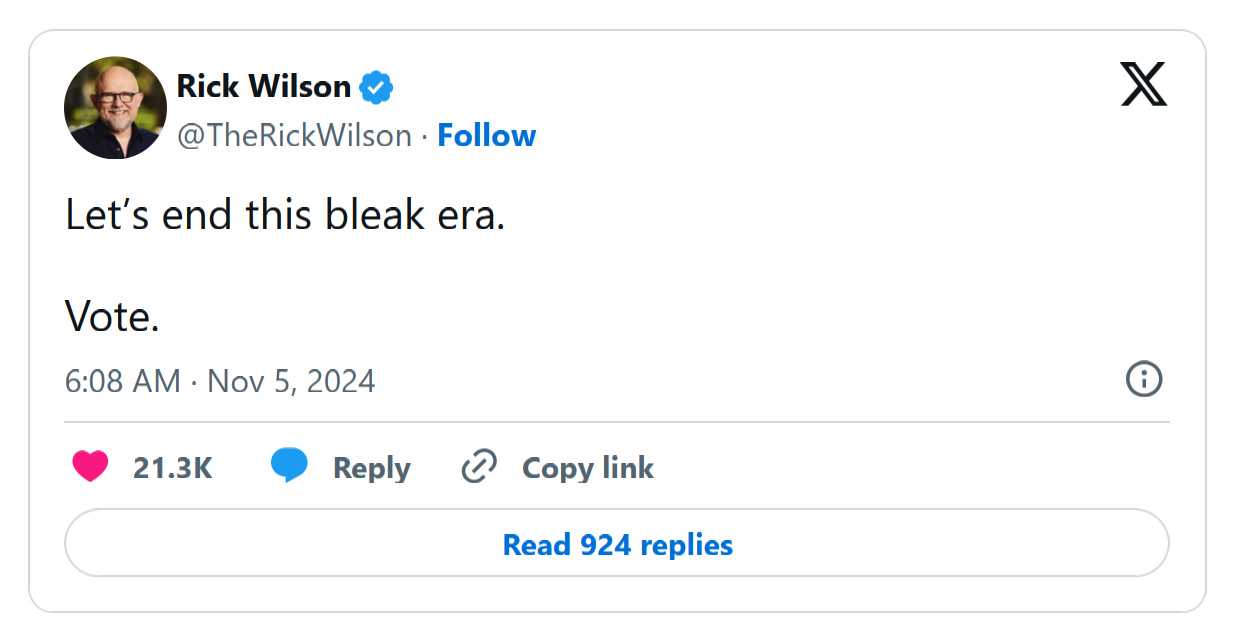Click the chain link copy icon
This screenshot has height=632, width=1236.
pos(479,467)
